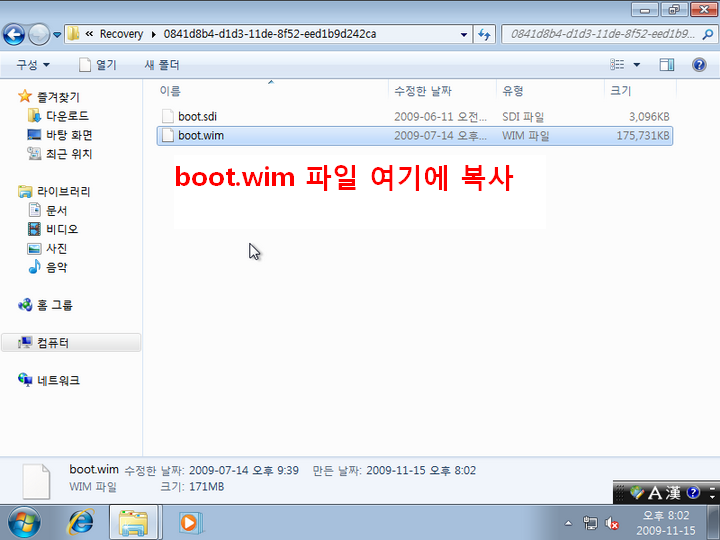Select the boot.sdi file

click(415, 117)
